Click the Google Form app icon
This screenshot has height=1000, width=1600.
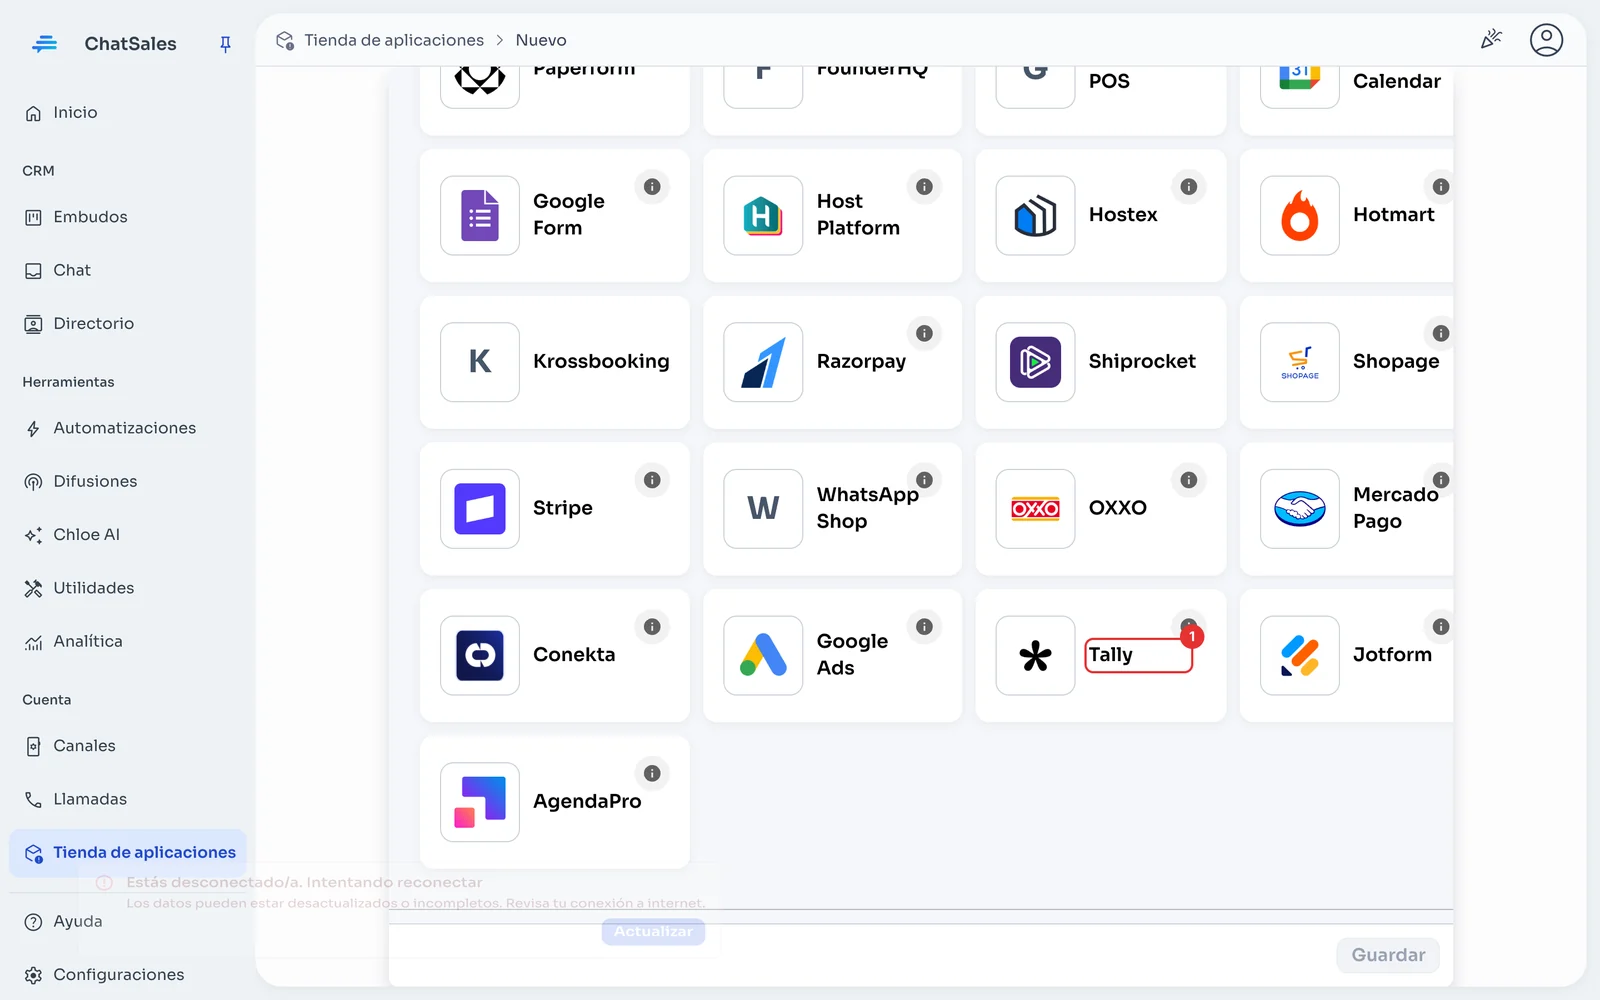coord(480,216)
